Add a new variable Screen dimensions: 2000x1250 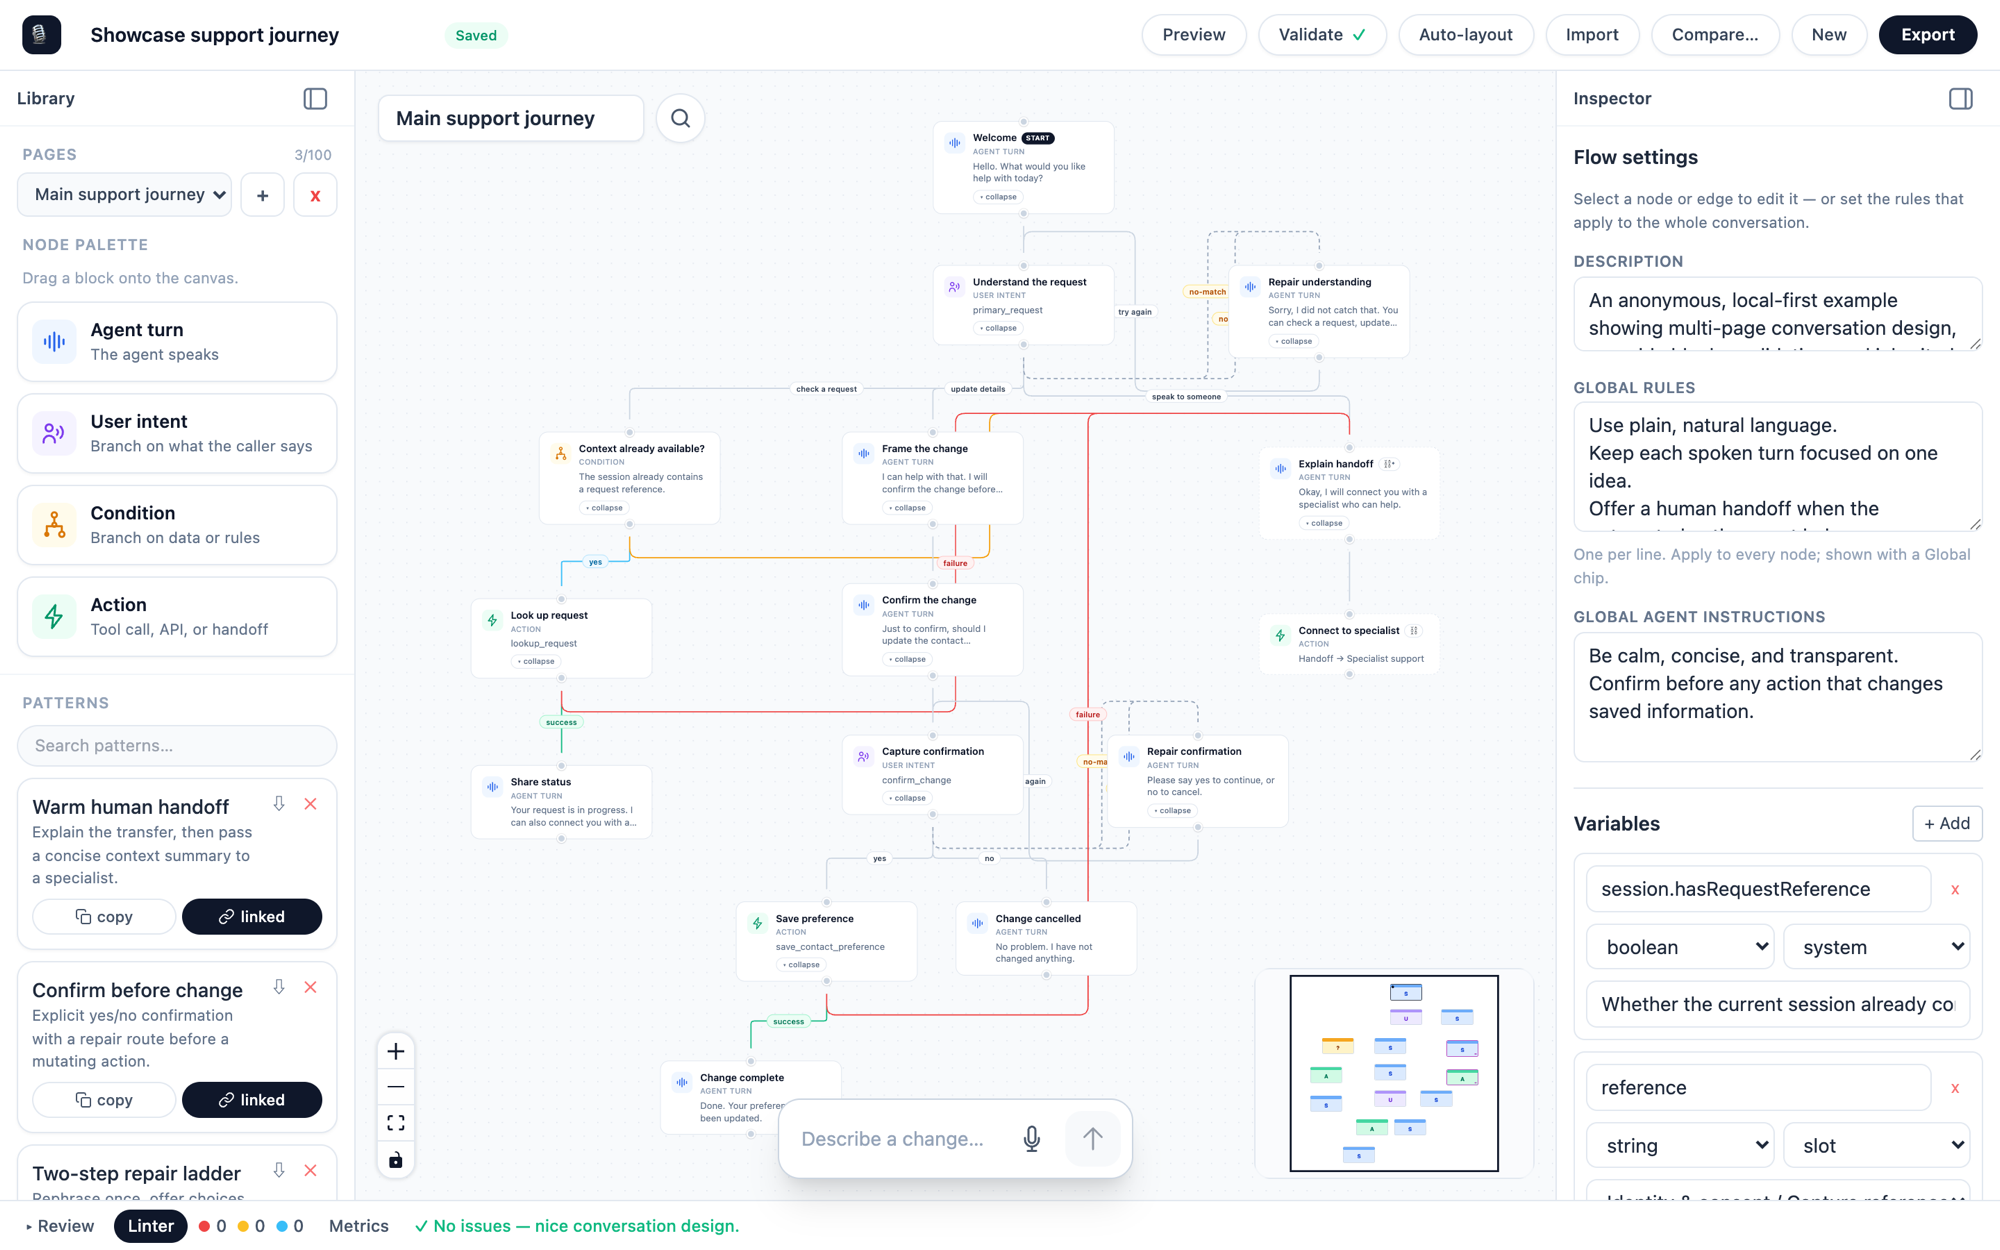point(1947,823)
